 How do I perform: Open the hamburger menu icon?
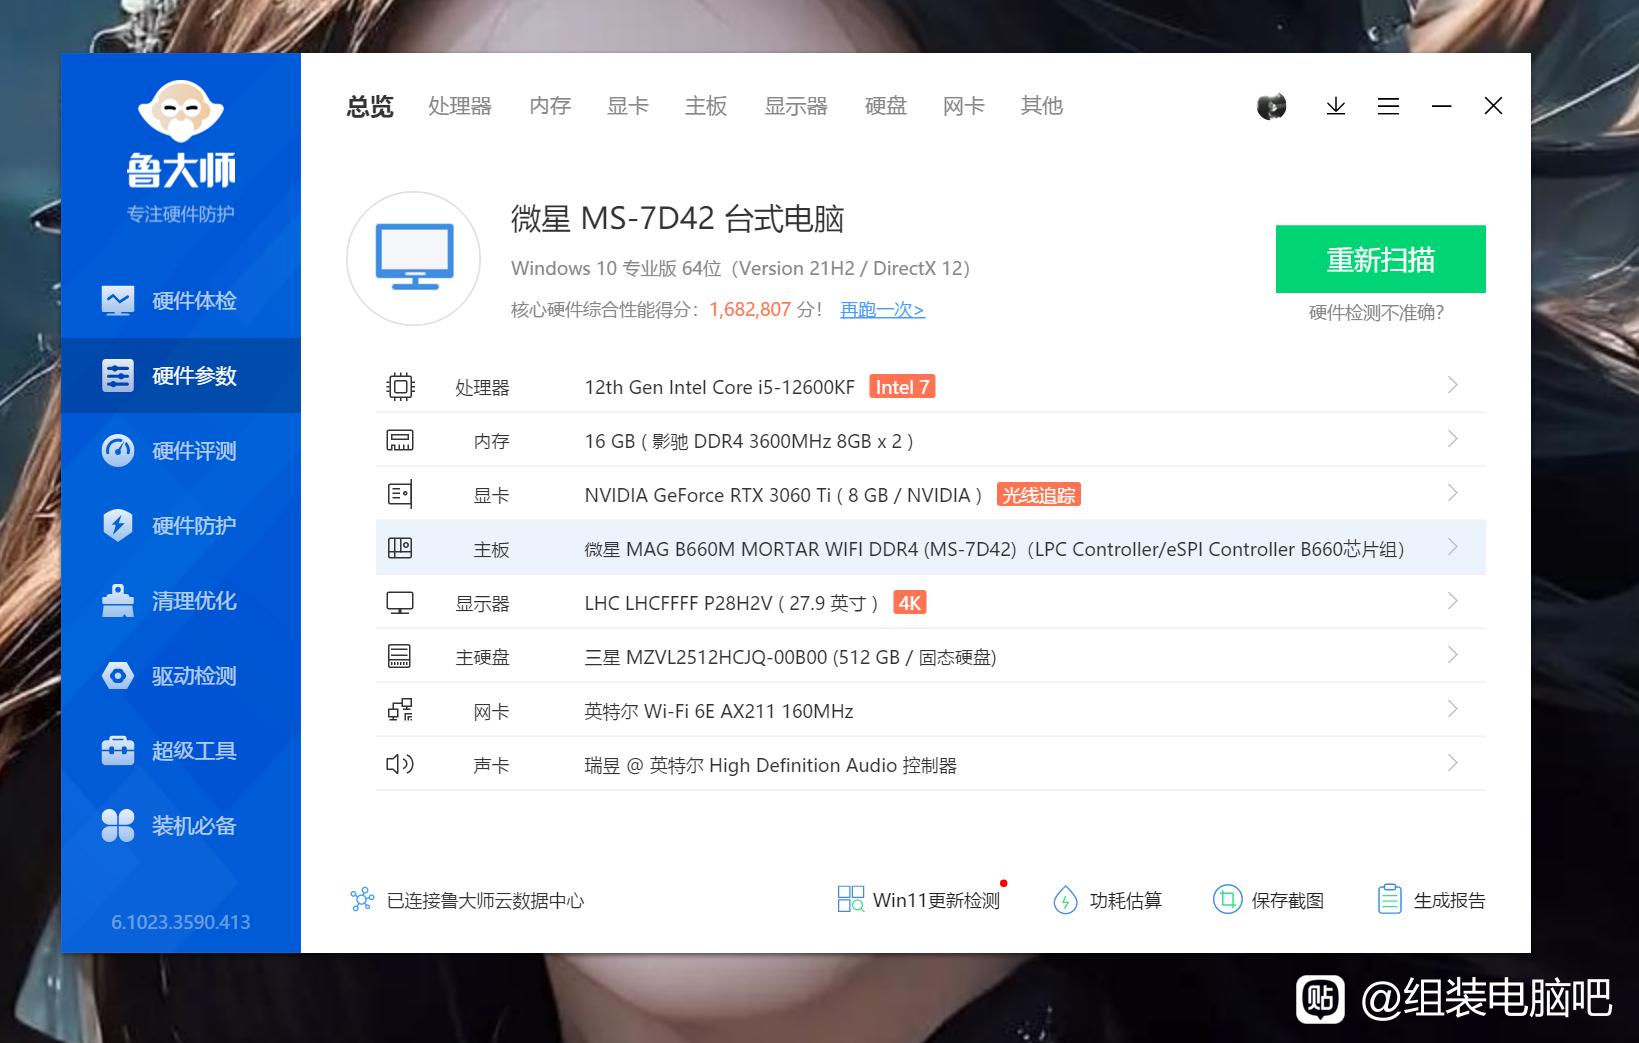click(1388, 106)
